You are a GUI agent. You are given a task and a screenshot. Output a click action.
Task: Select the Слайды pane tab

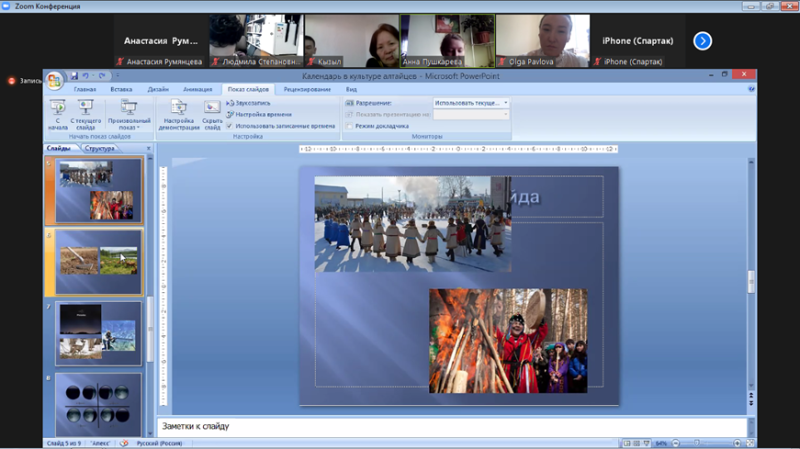click(59, 148)
